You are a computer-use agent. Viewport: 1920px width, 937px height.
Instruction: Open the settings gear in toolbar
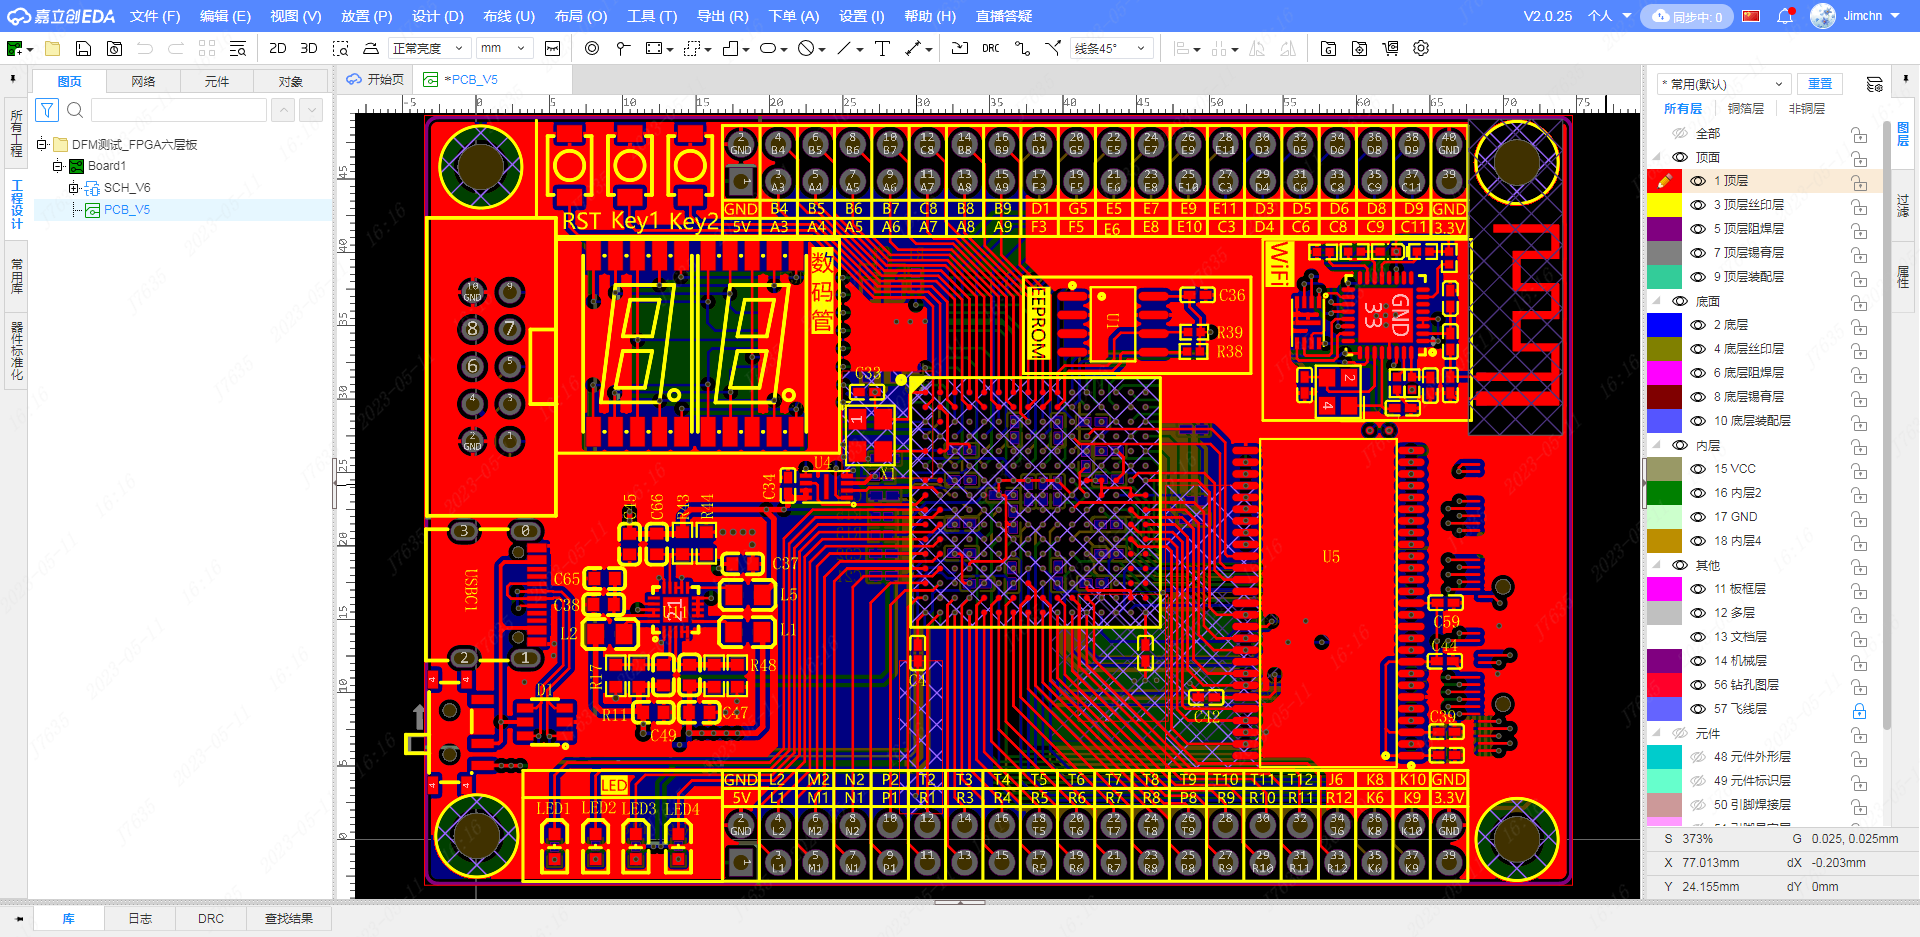[x=1421, y=48]
